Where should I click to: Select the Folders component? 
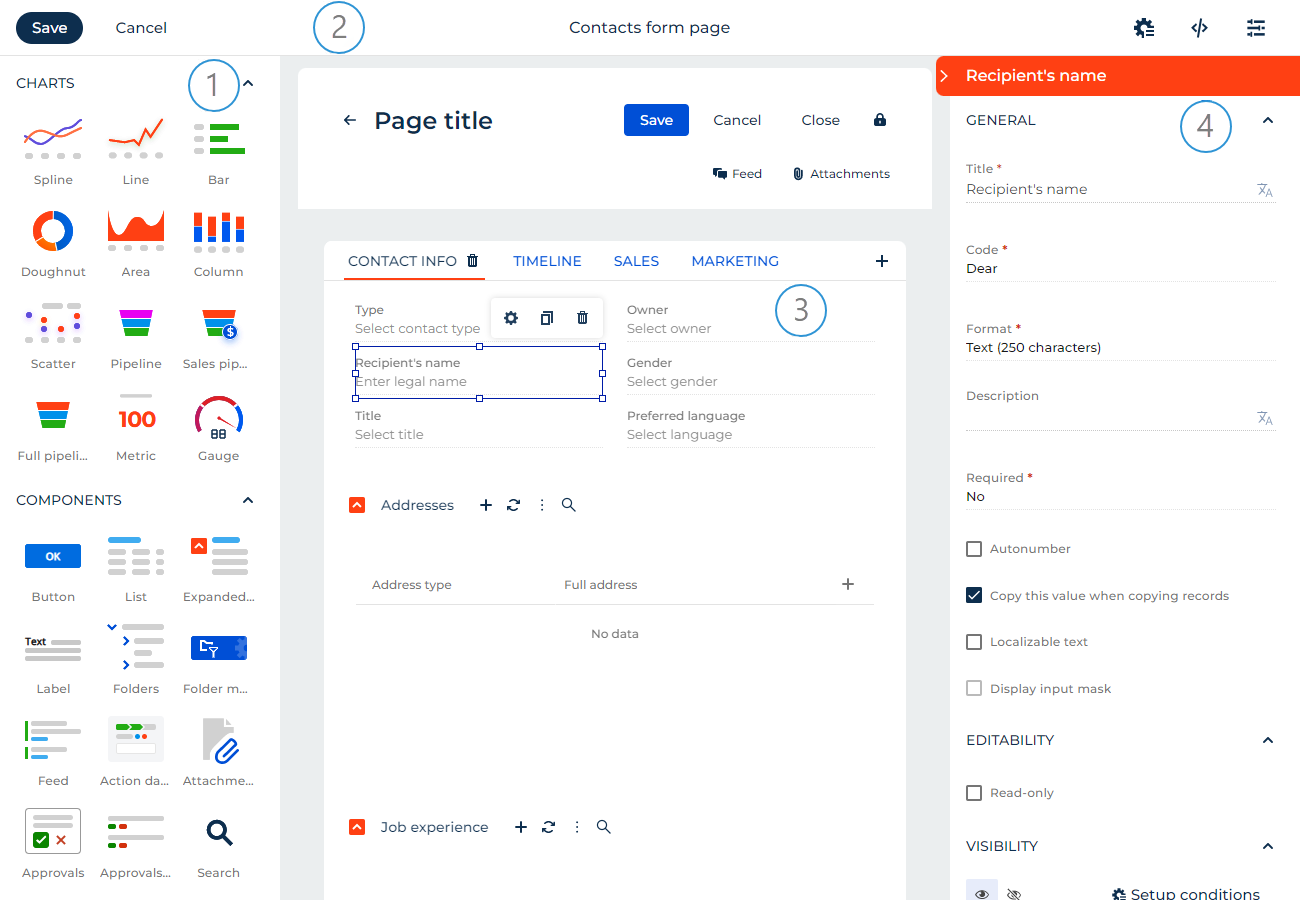pos(135,650)
